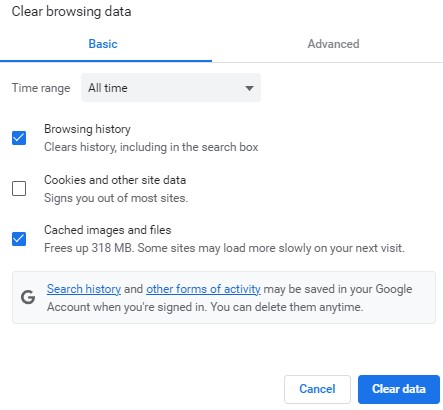
Task: Click the Google G logo icon
Action: click(28, 297)
